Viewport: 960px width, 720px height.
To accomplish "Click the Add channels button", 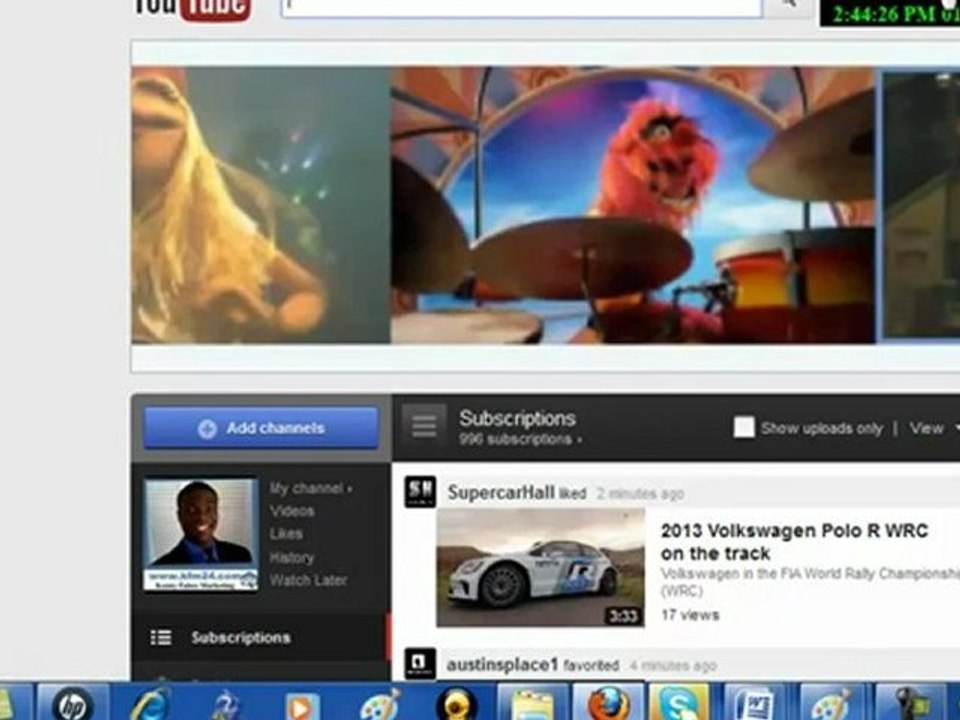I will [x=261, y=428].
